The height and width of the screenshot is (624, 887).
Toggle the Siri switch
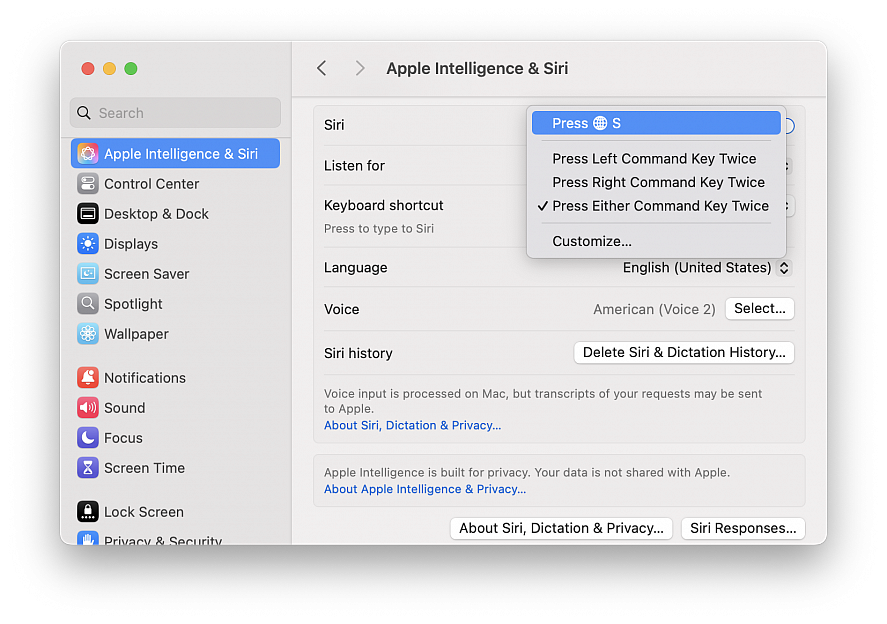click(x=788, y=126)
